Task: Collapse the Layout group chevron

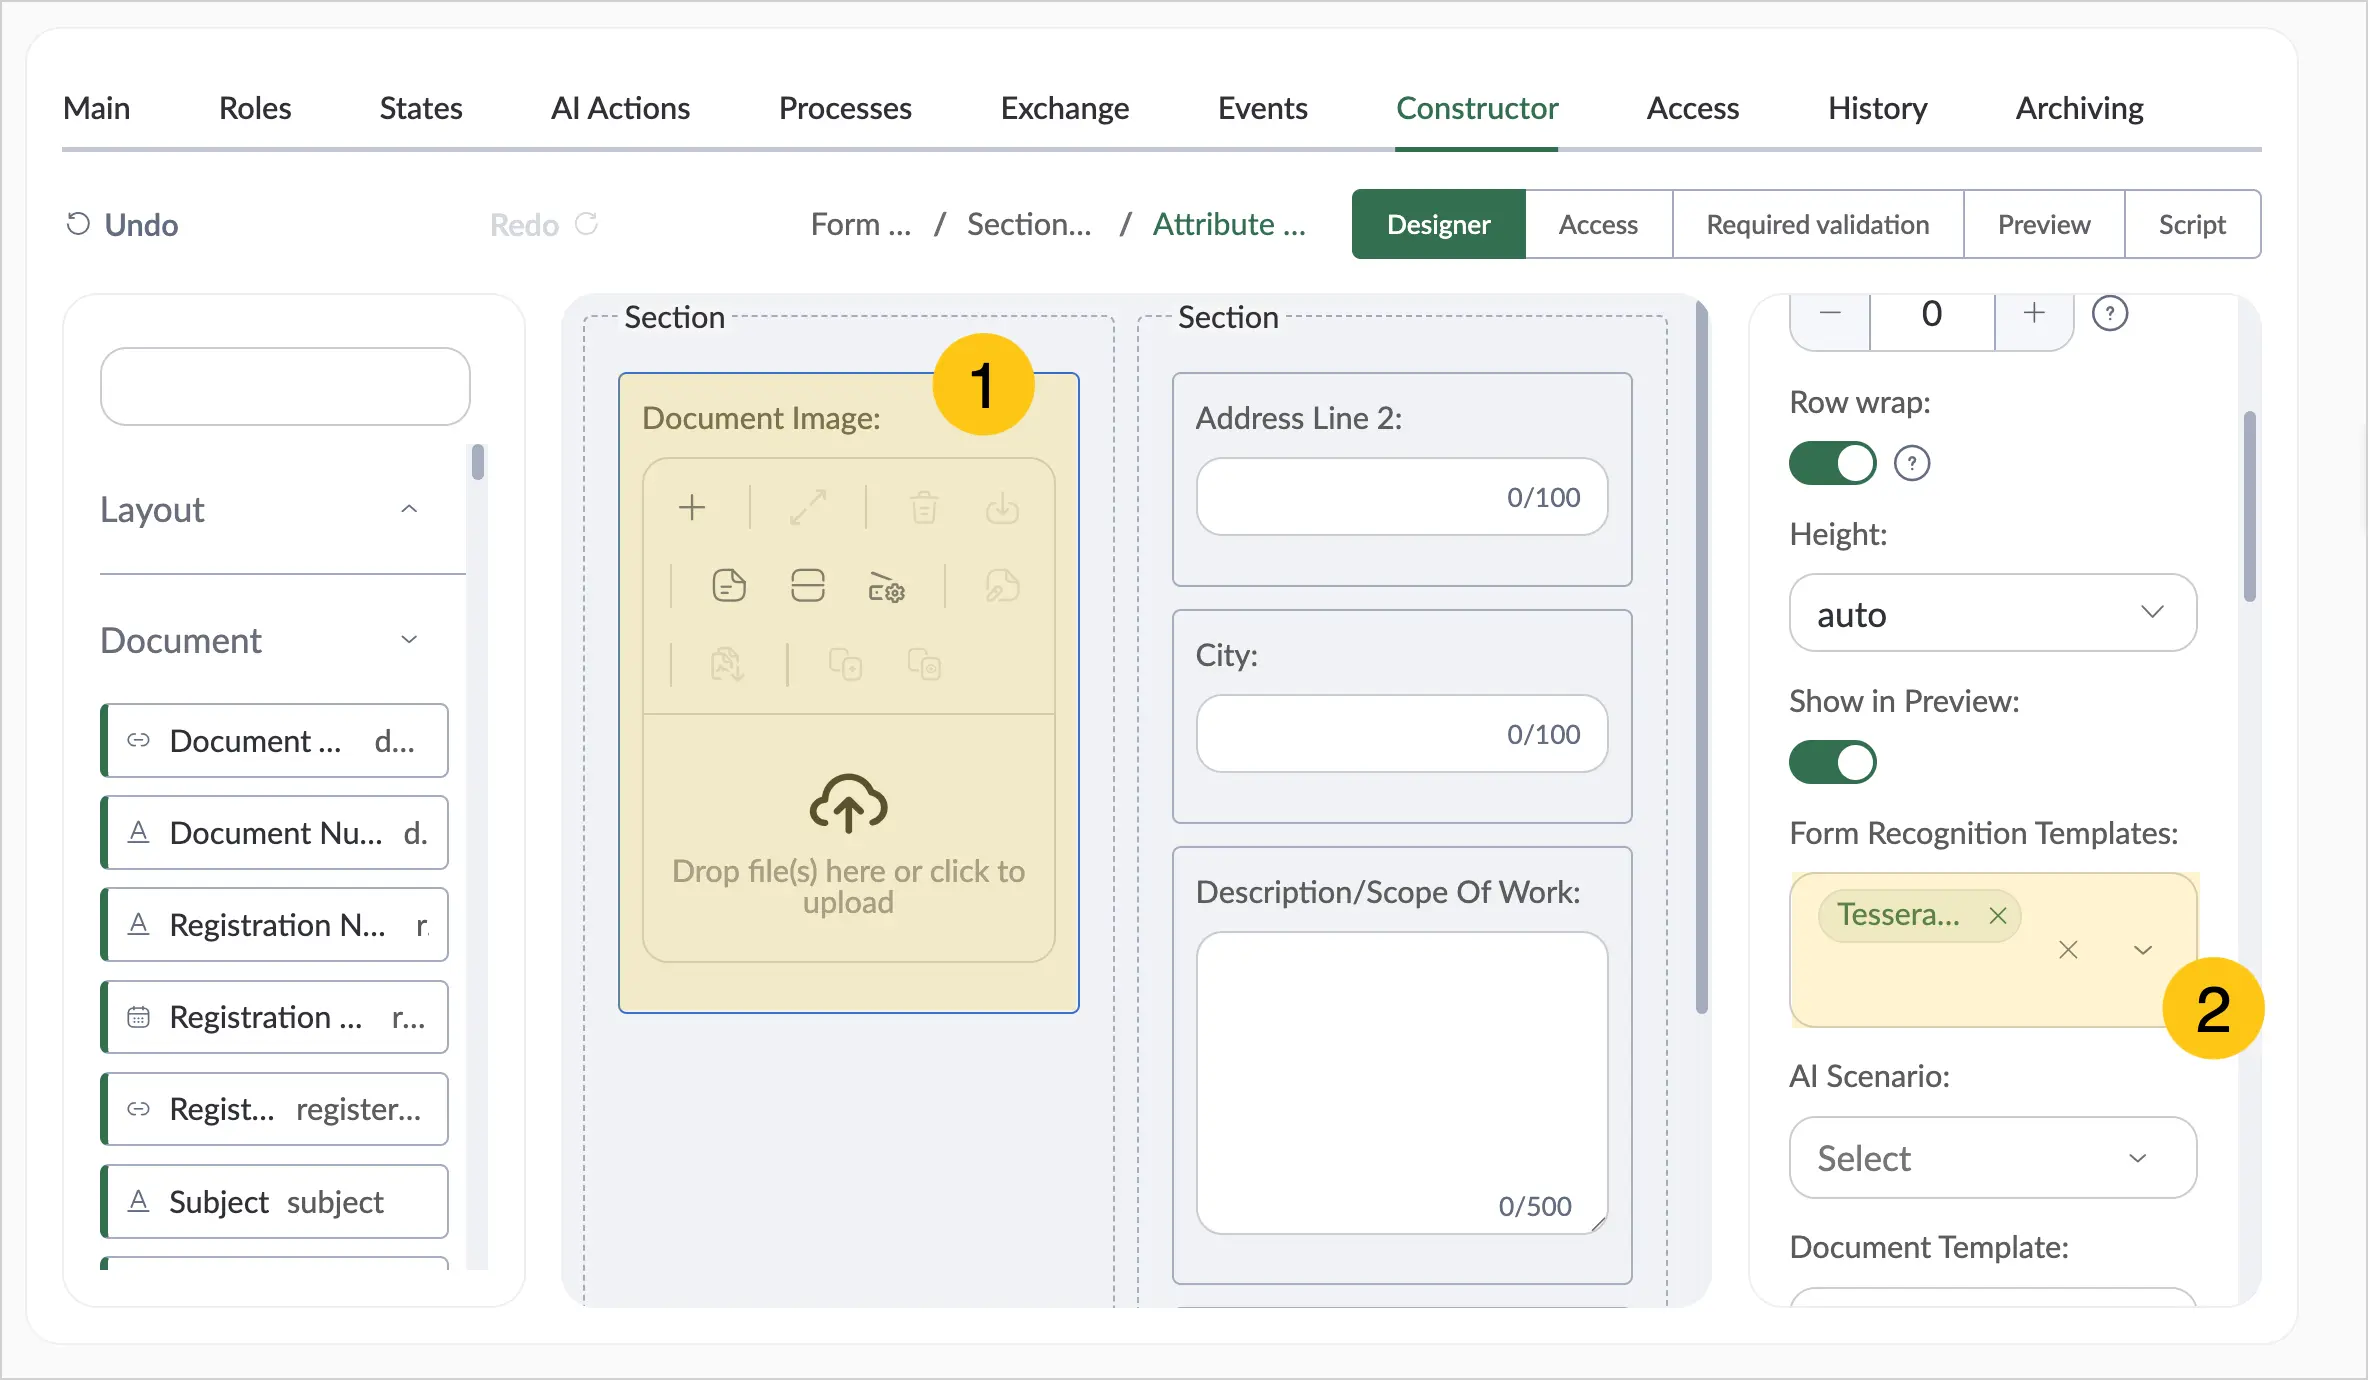Action: click(x=409, y=509)
